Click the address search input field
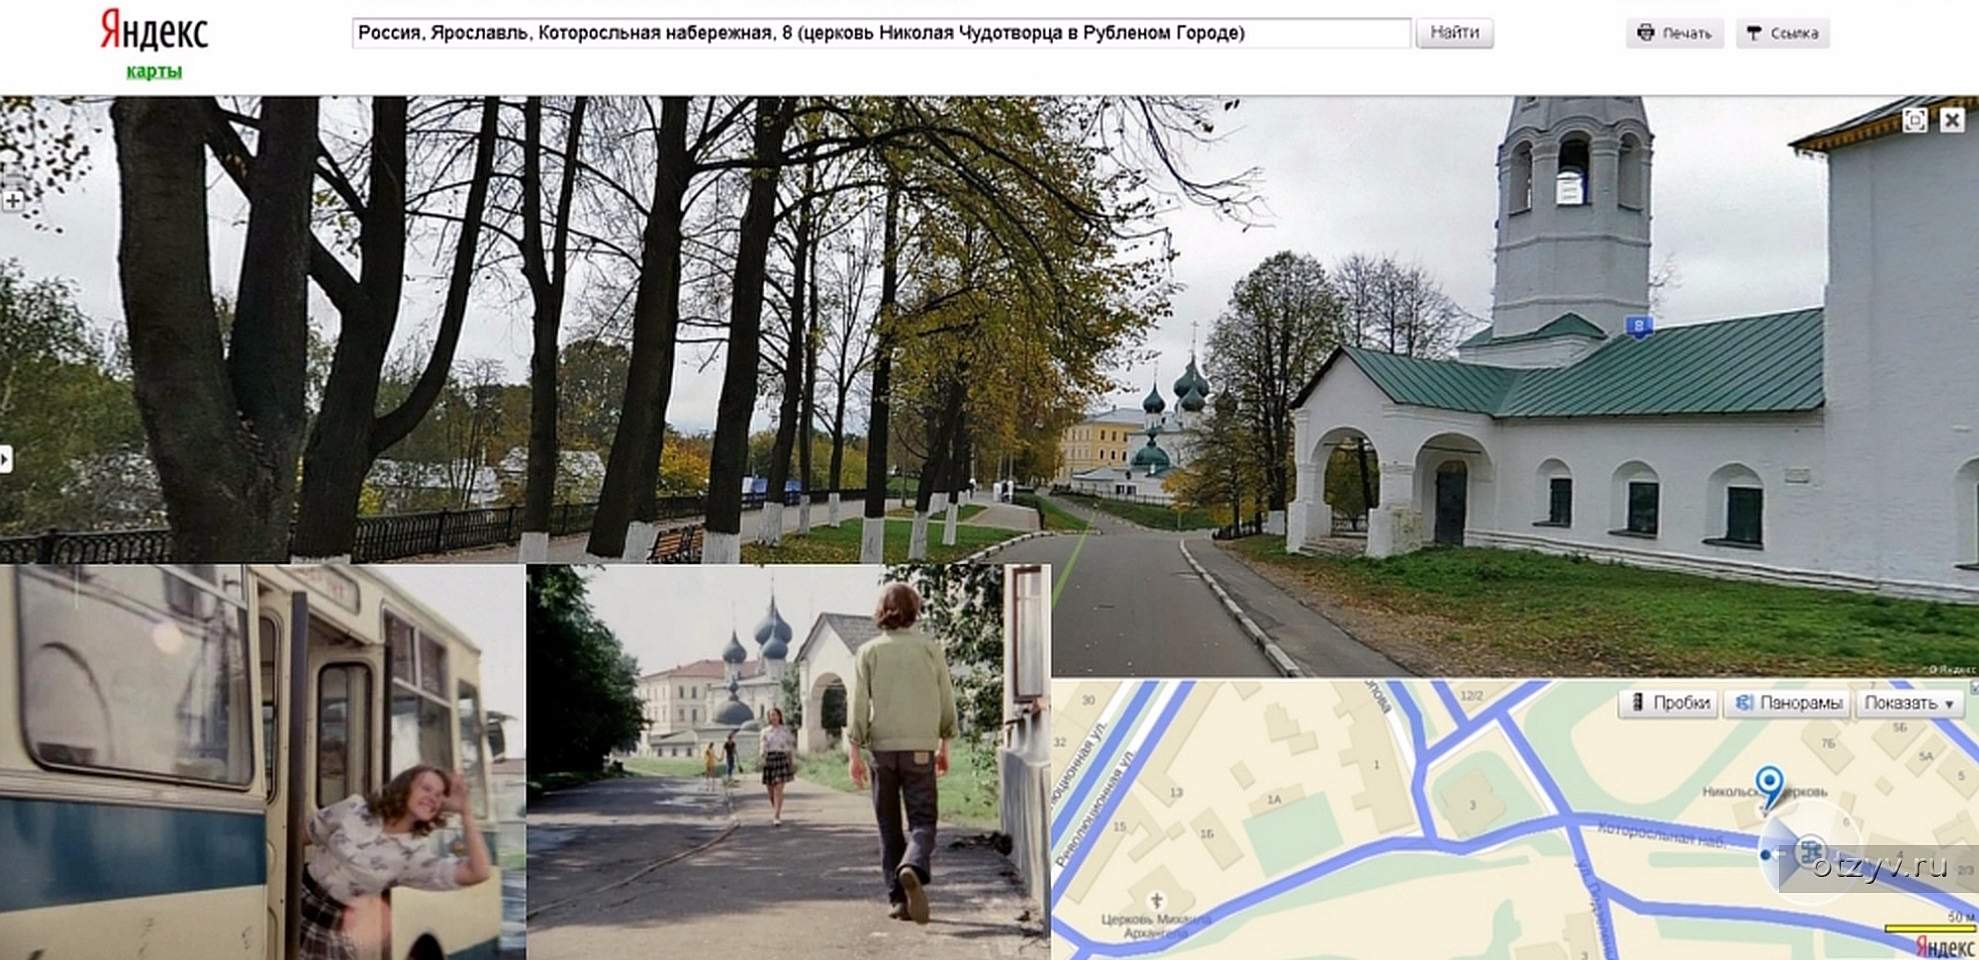Screen dimensions: 1979x960 click(880, 33)
